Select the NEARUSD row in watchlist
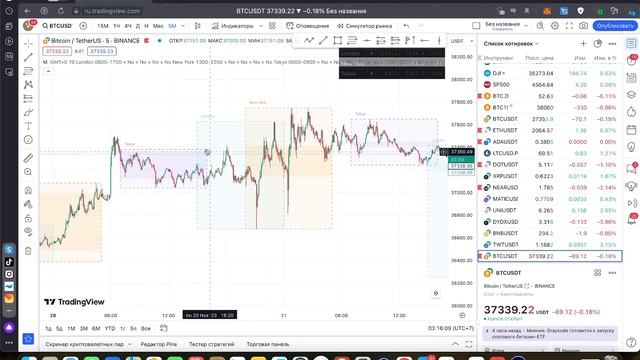The height and width of the screenshot is (360, 640). (x=550, y=187)
